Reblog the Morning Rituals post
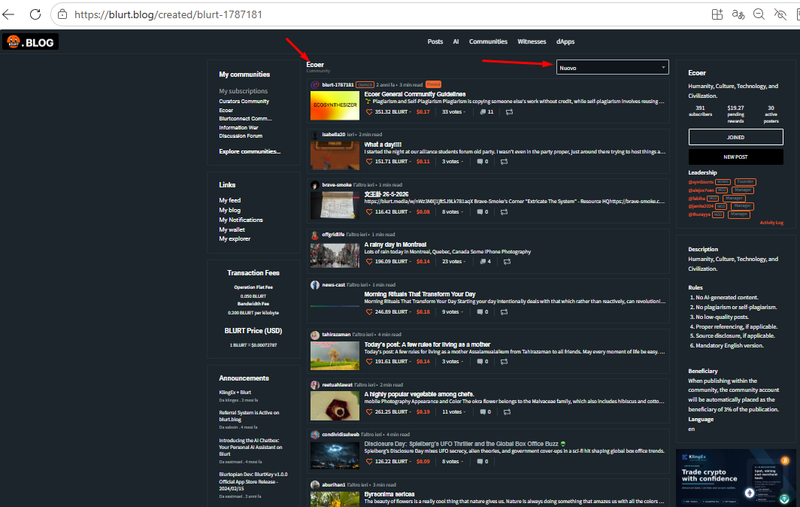The width and height of the screenshot is (800, 507). [x=504, y=312]
